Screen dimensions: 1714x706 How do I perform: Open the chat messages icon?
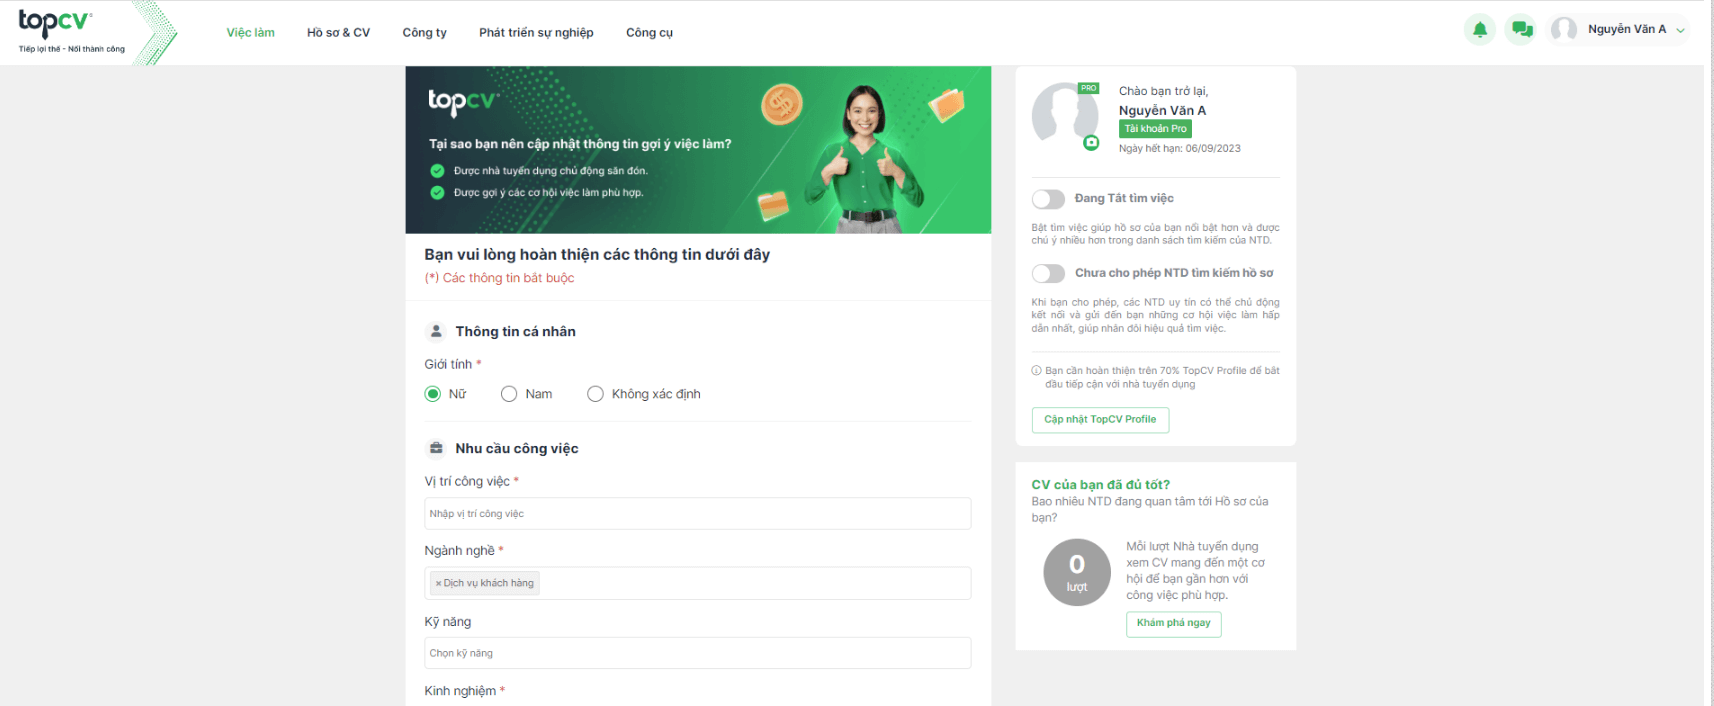click(1522, 30)
